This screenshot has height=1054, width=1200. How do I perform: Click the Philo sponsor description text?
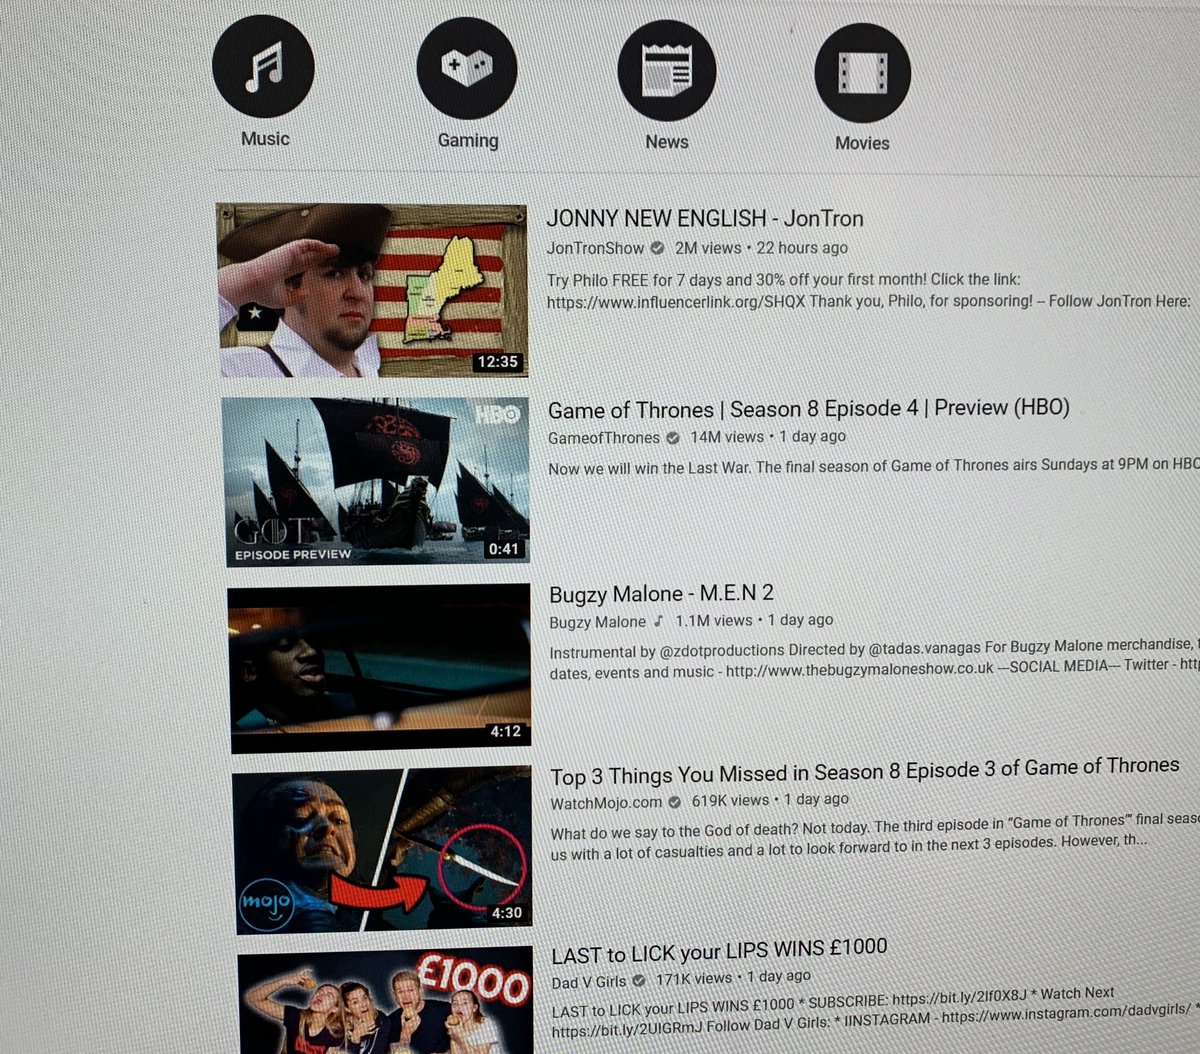tap(868, 290)
